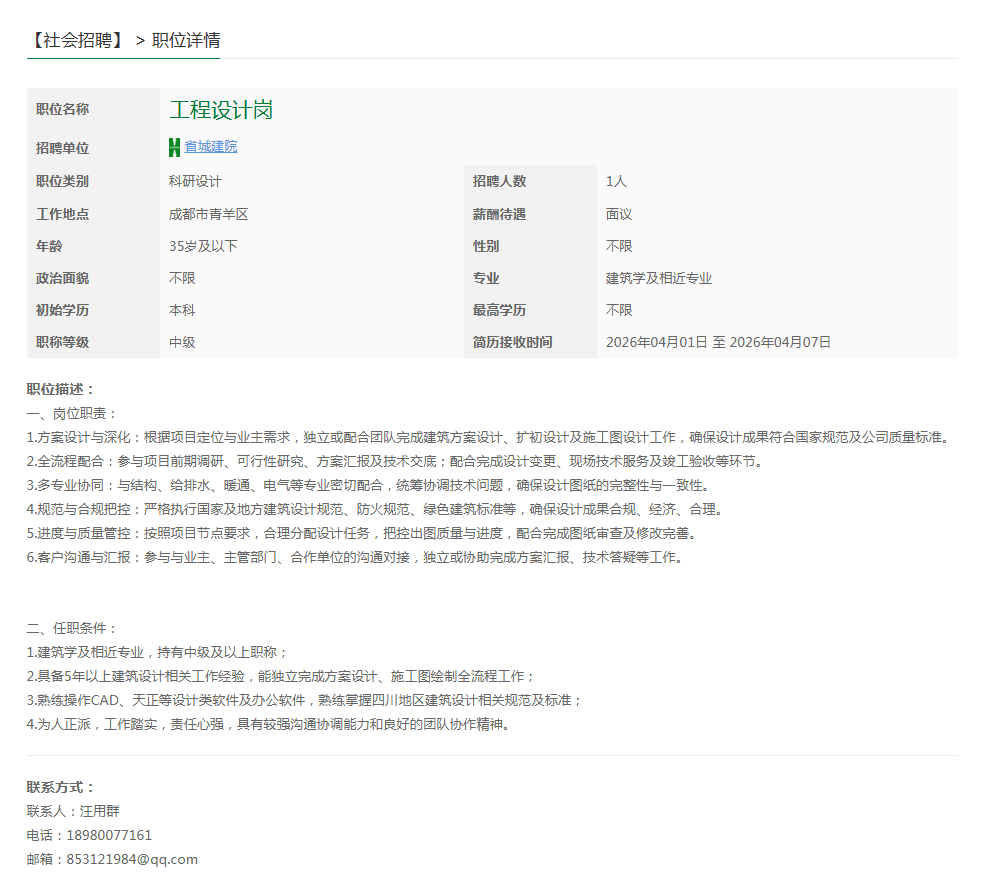Click the 初始学历 value 本科
Image resolution: width=985 pixels, height=890 pixels.
[x=182, y=309]
